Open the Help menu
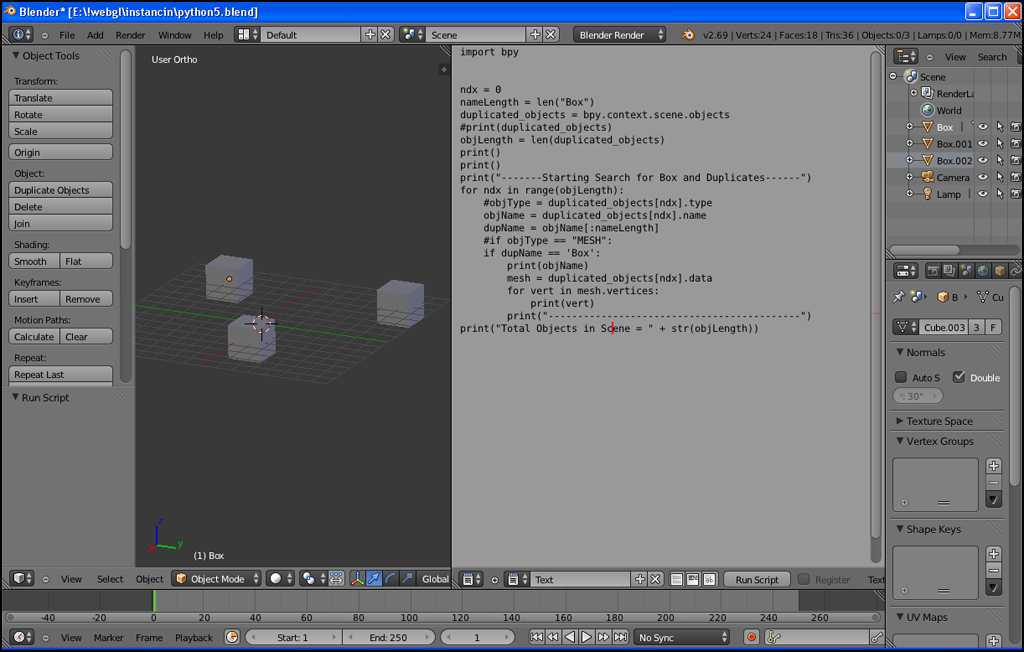Image resolution: width=1024 pixels, height=652 pixels. 213,35
